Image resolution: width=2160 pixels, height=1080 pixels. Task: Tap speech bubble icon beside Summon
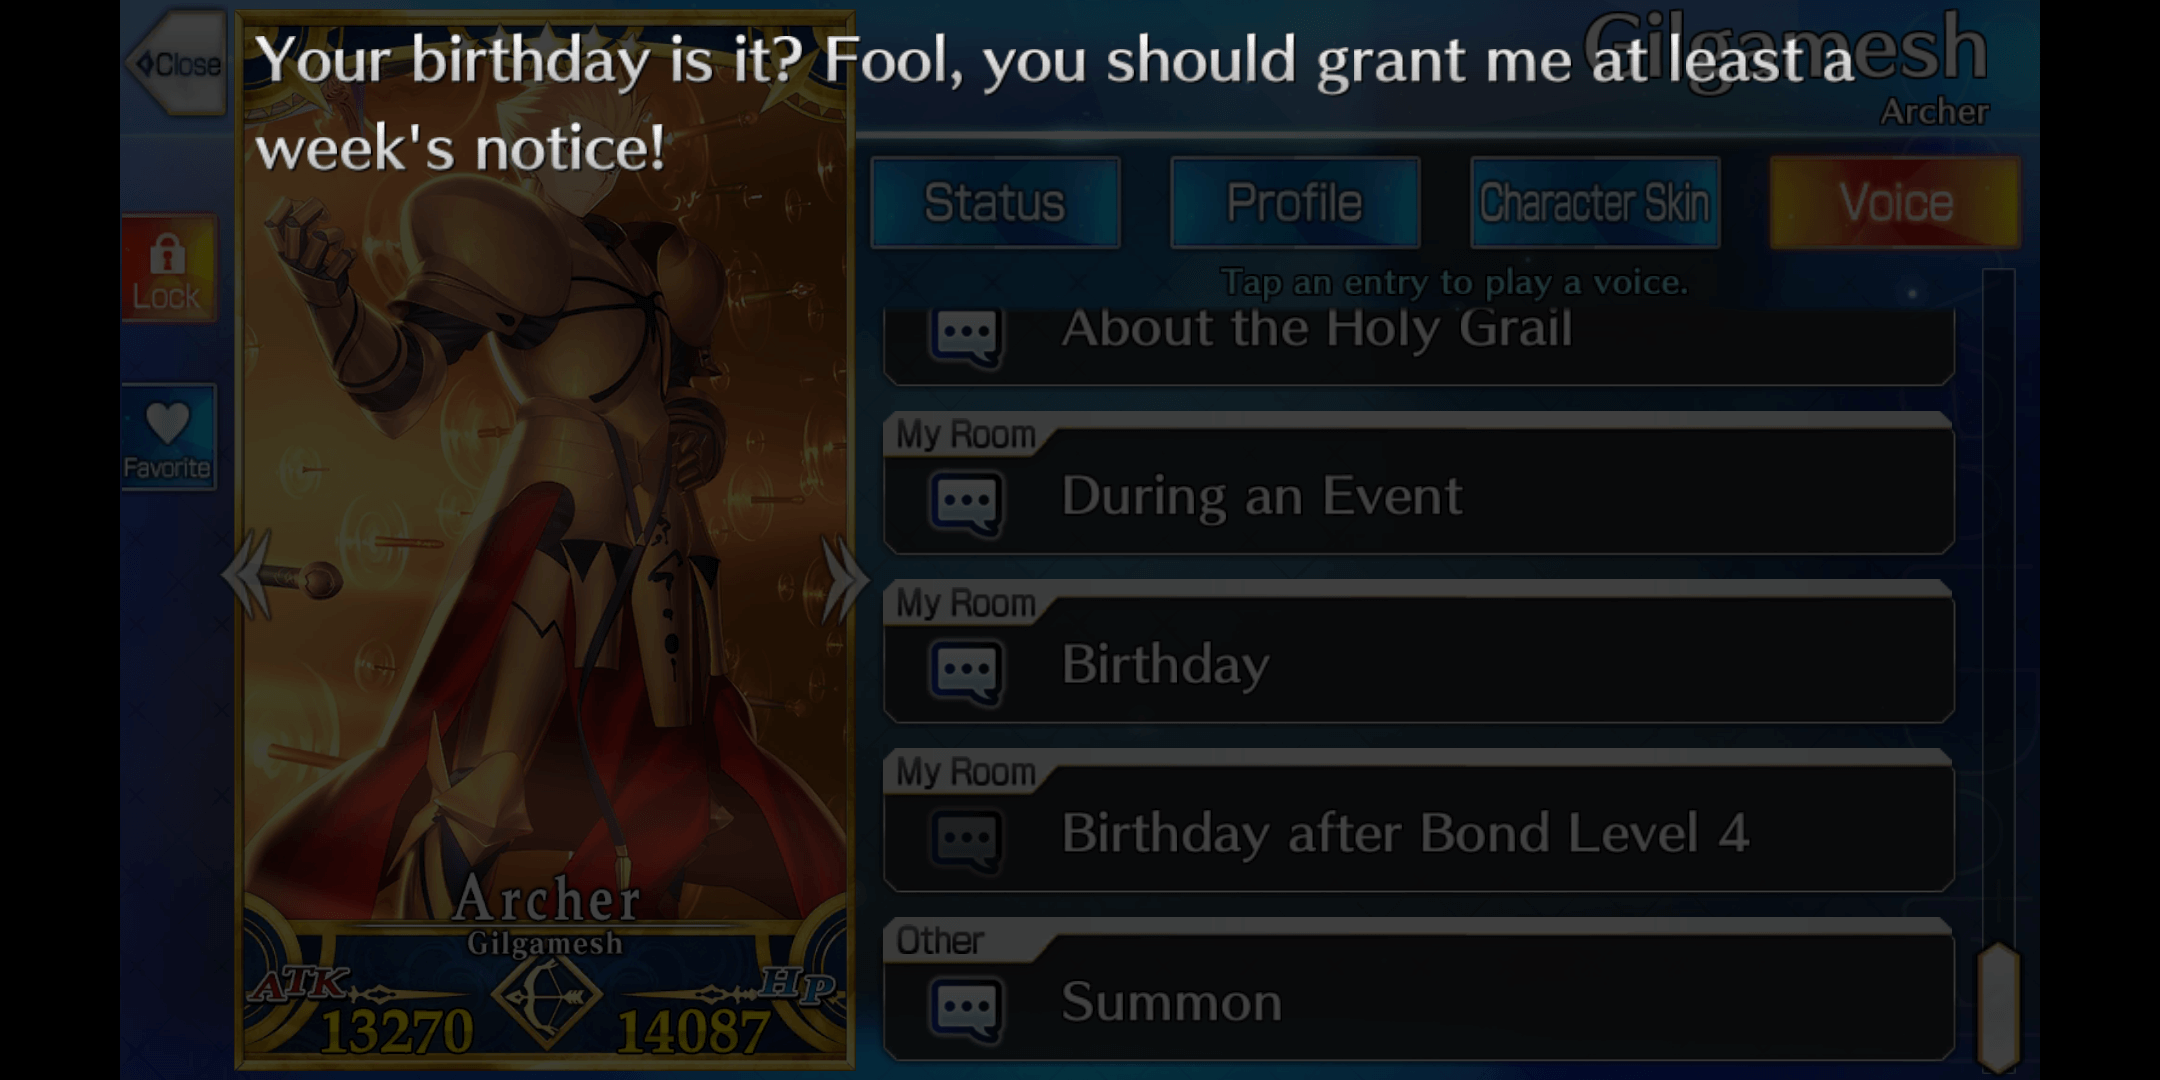tap(965, 1007)
